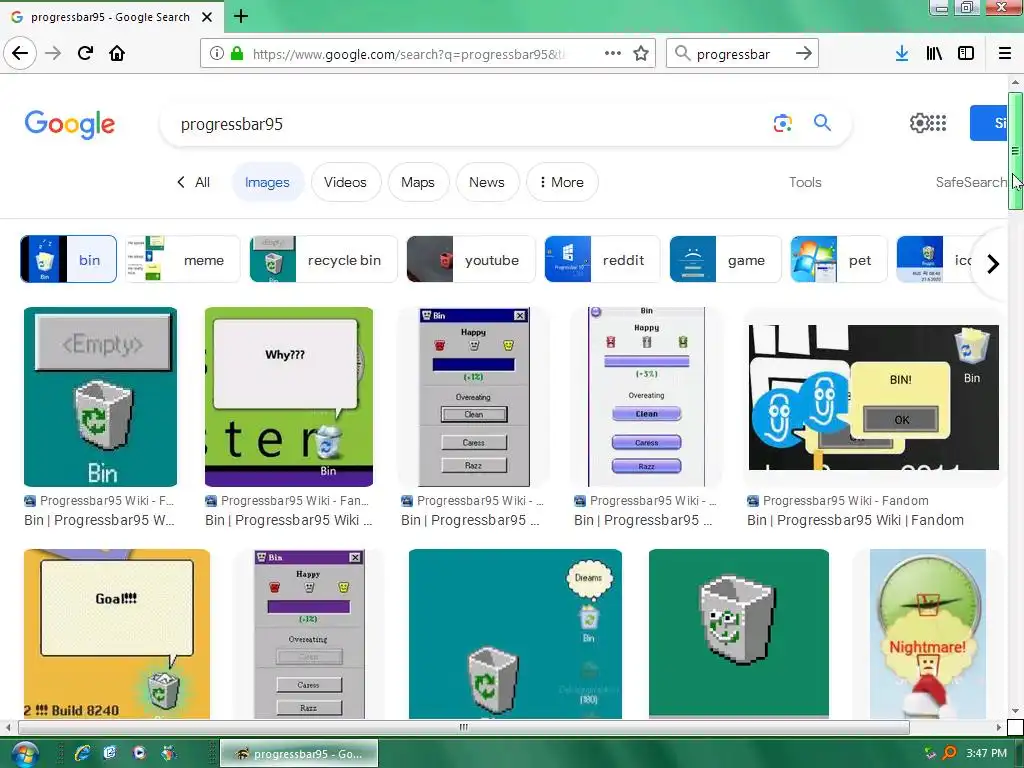Filter images by the youtube chip
This screenshot has width=1024, height=768.
coord(471,259)
